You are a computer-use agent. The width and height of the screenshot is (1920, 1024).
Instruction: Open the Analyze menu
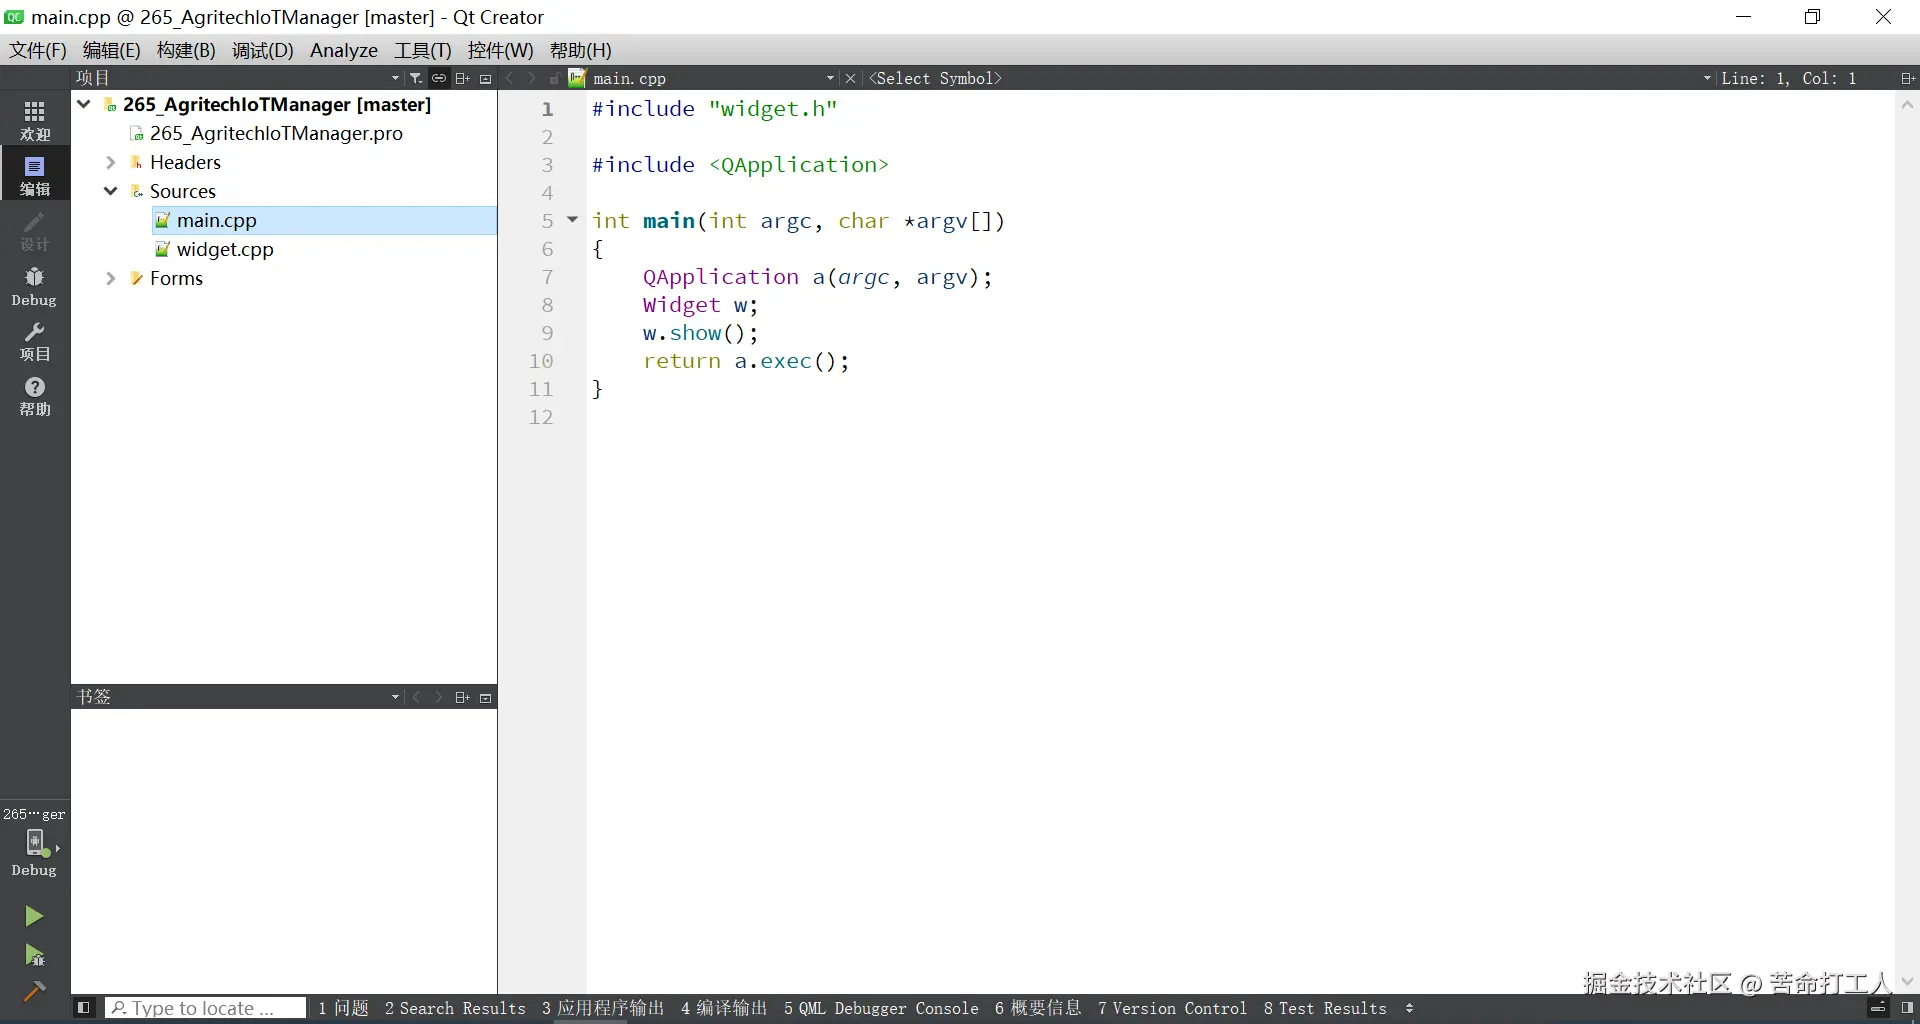click(x=344, y=50)
